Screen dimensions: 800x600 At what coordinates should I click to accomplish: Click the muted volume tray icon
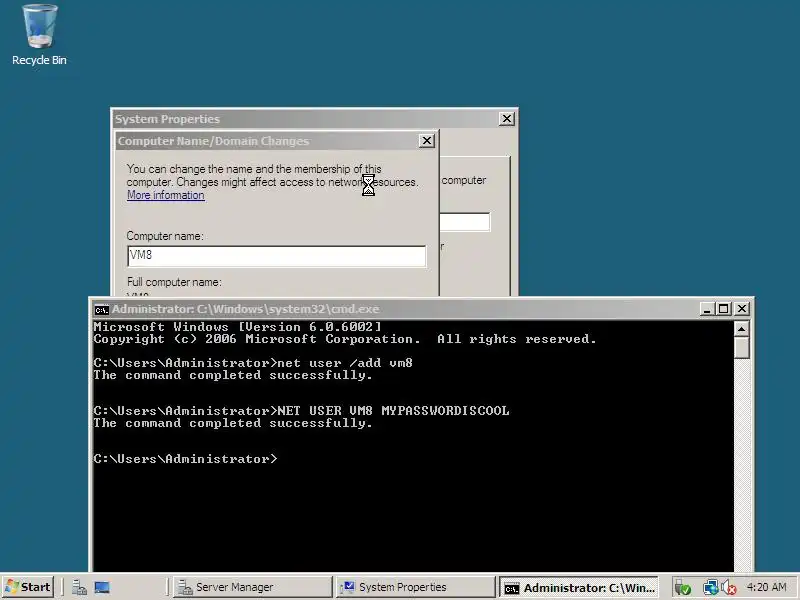pos(729,588)
